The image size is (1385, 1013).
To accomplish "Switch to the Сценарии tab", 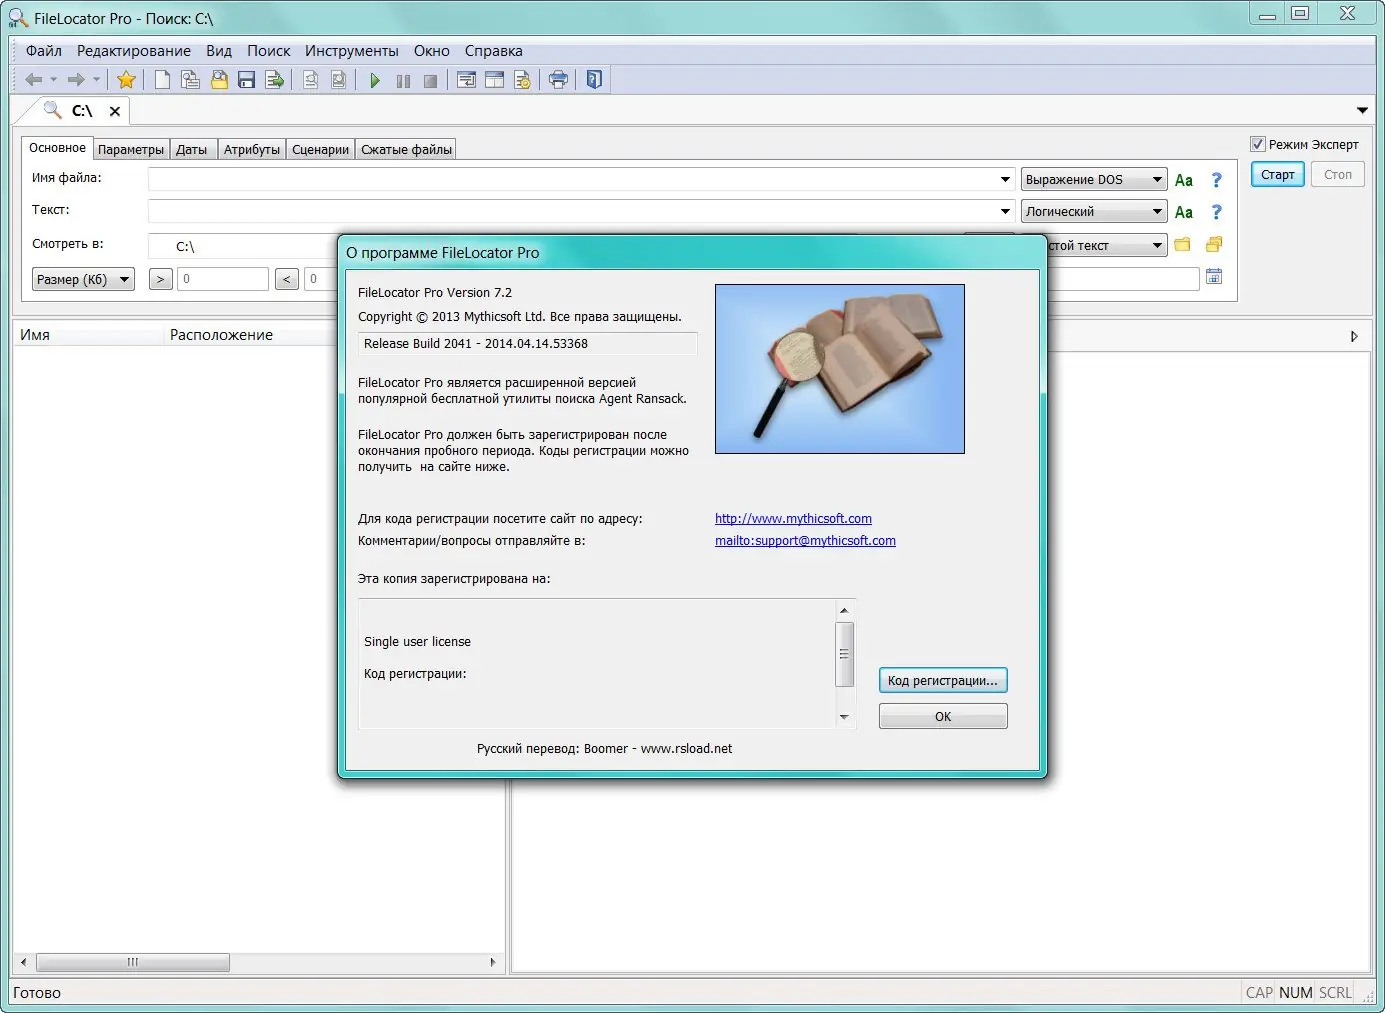I will 321,149.
